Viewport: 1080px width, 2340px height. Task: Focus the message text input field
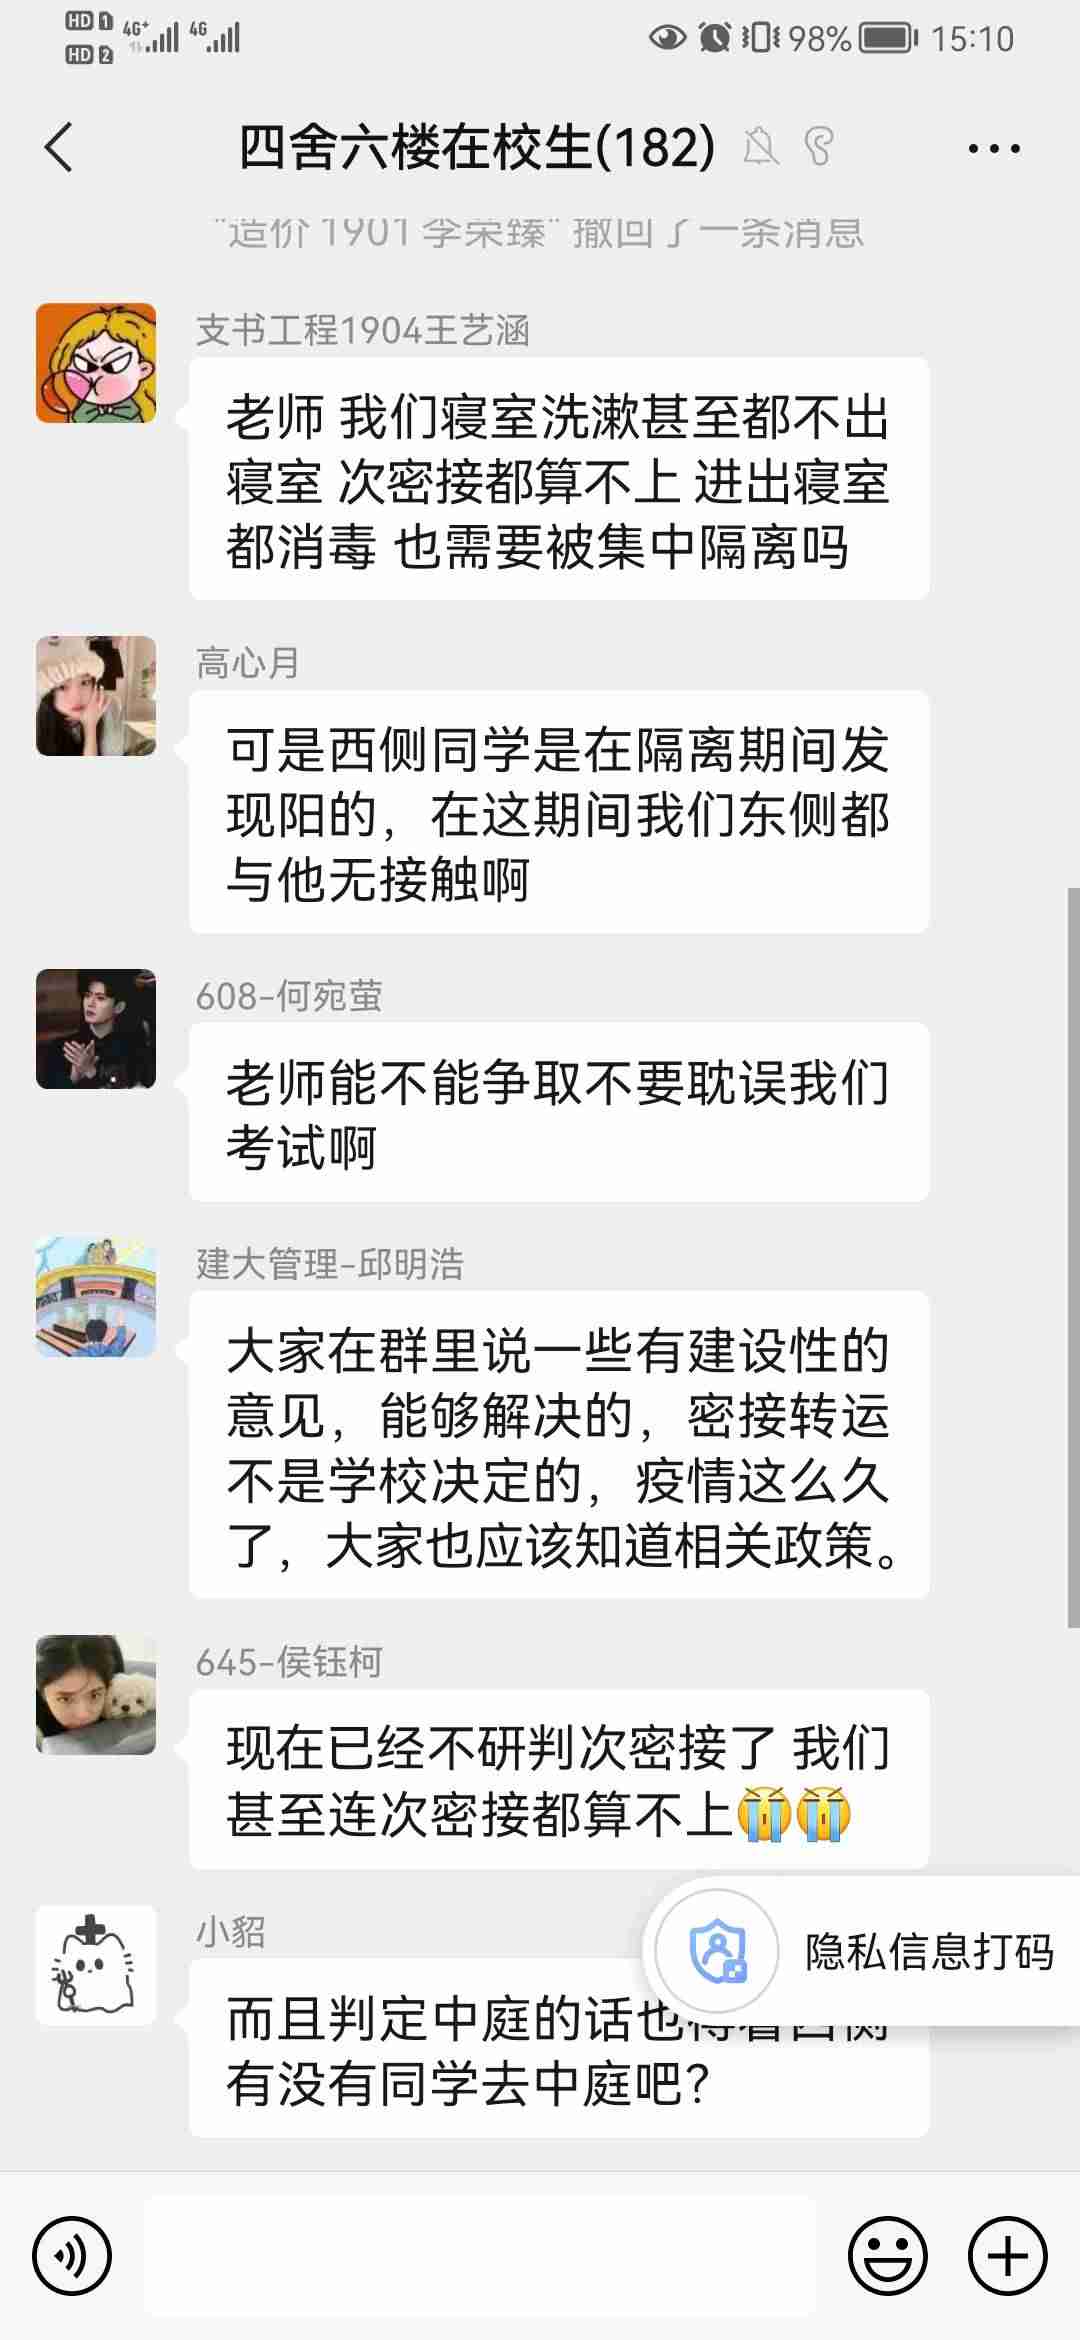tap(480, 2256)
